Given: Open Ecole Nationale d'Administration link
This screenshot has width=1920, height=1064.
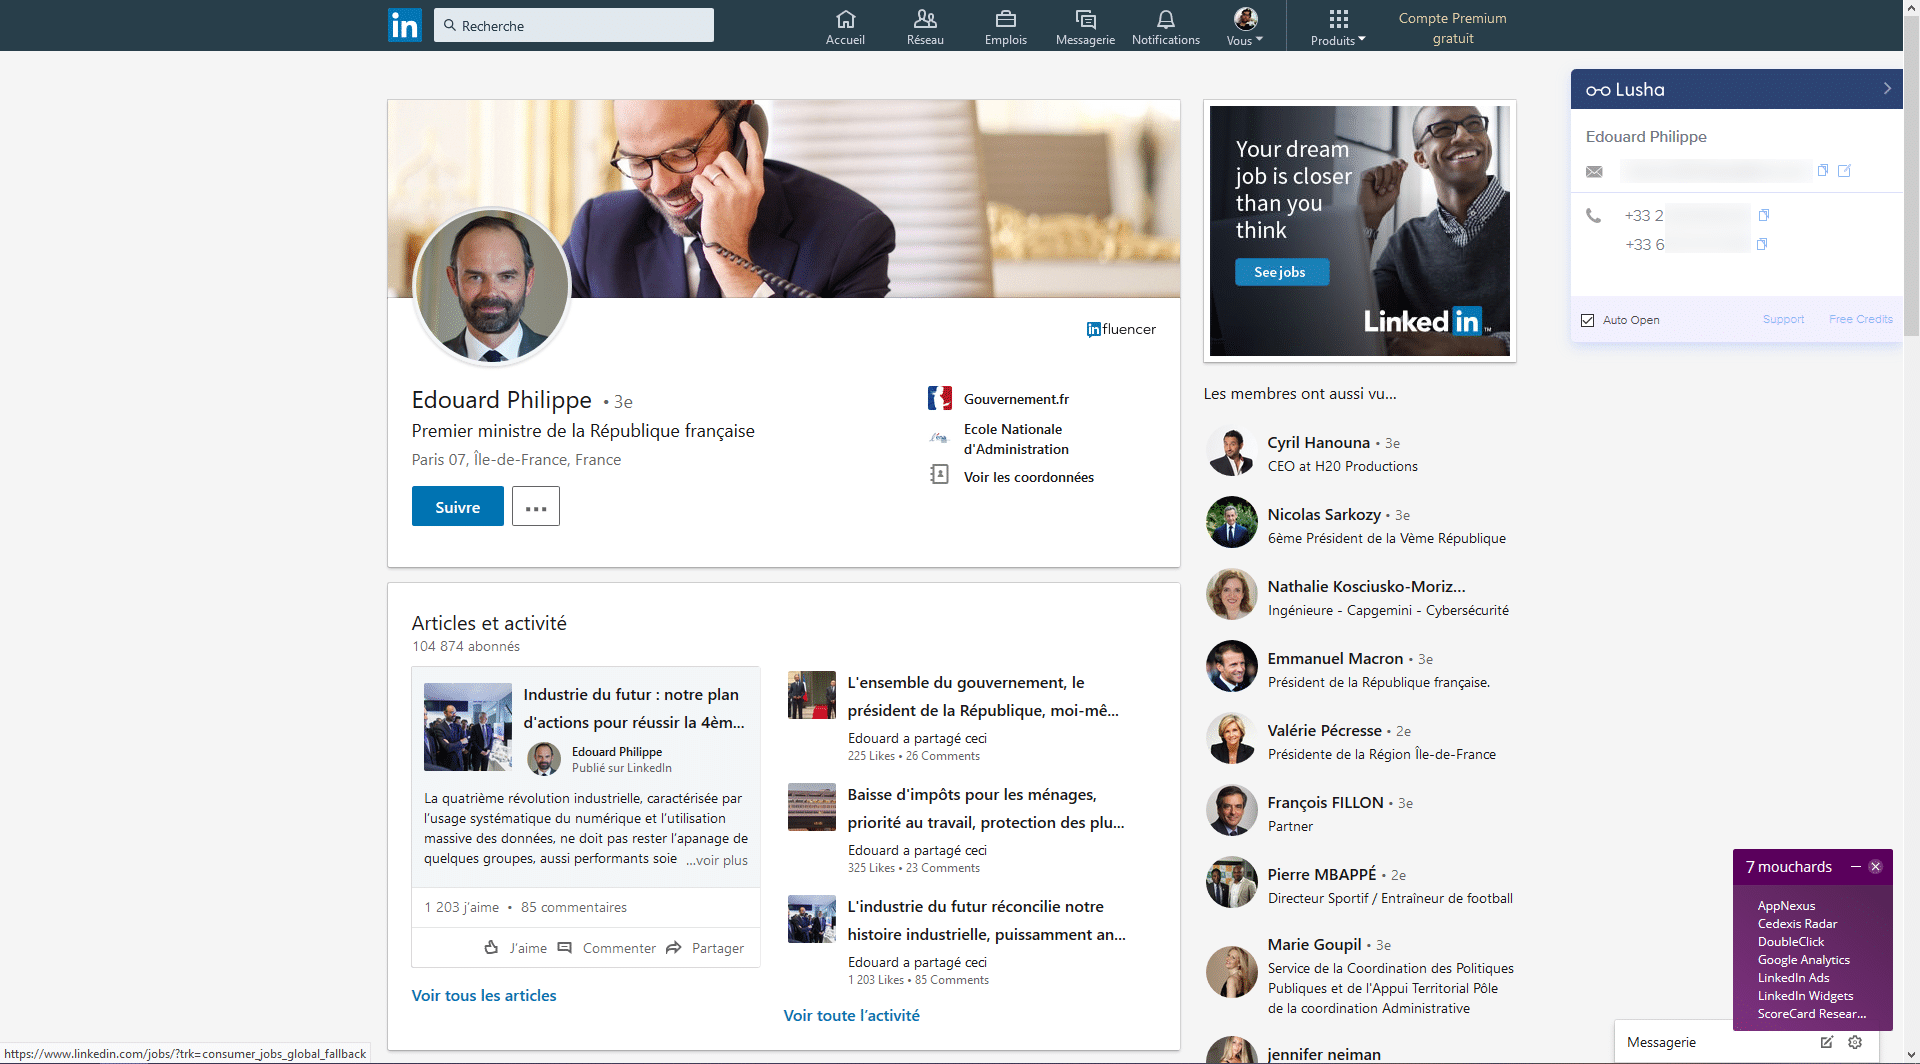Looking at the screenshot, I should coord(1016,439).
